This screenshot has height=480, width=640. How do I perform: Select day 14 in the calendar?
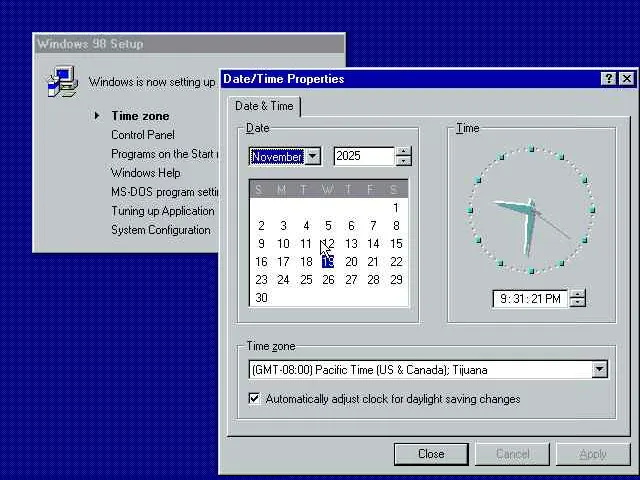tap(373, 244)
